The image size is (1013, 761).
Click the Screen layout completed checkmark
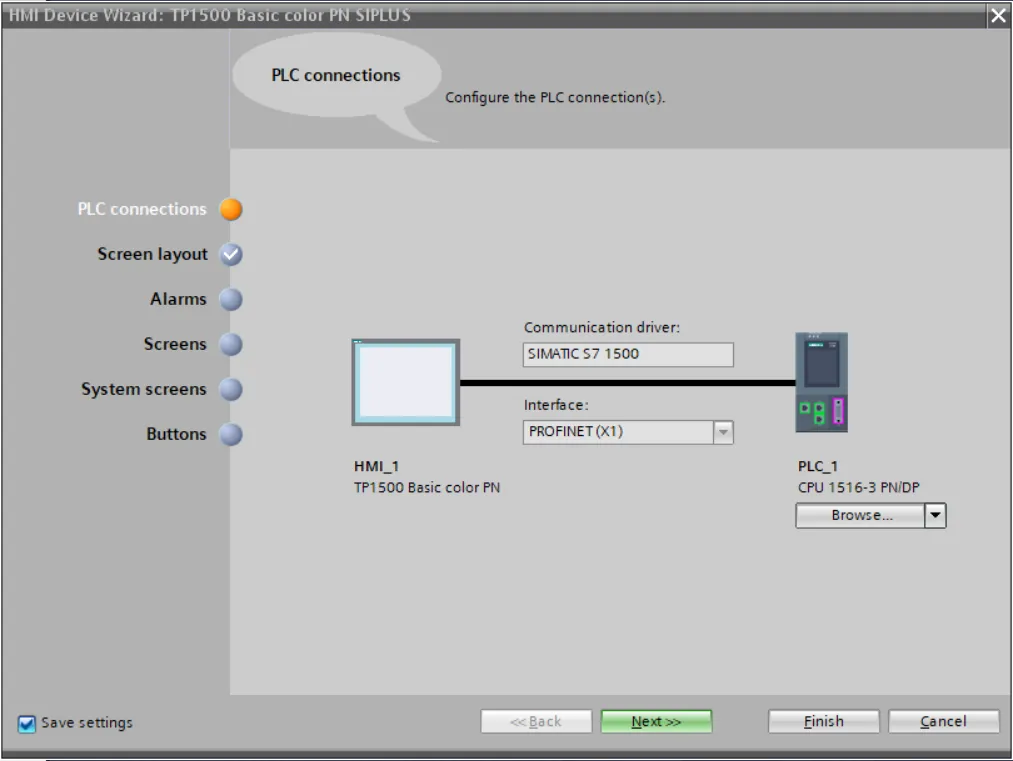point(230,254)
